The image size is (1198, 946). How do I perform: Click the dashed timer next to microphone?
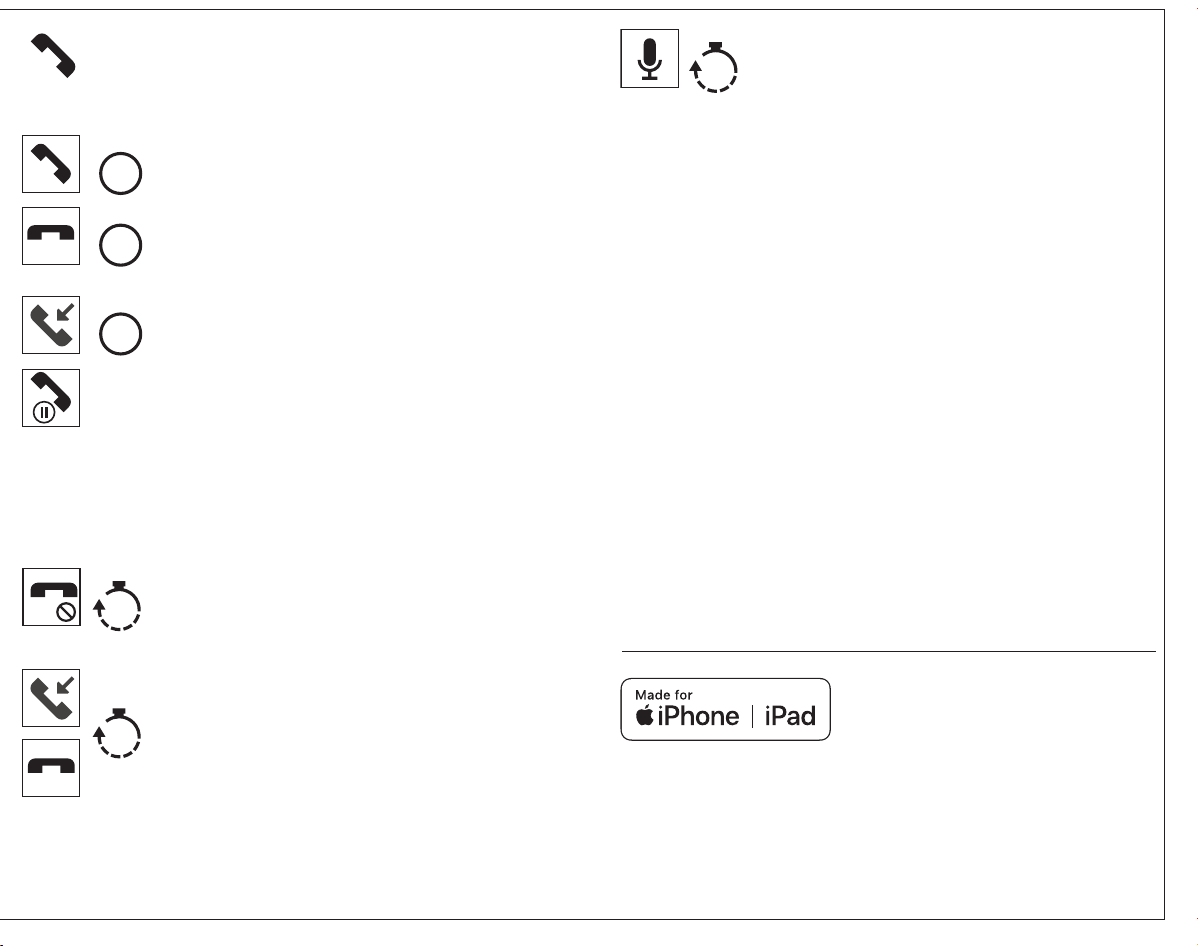point(714,67)
